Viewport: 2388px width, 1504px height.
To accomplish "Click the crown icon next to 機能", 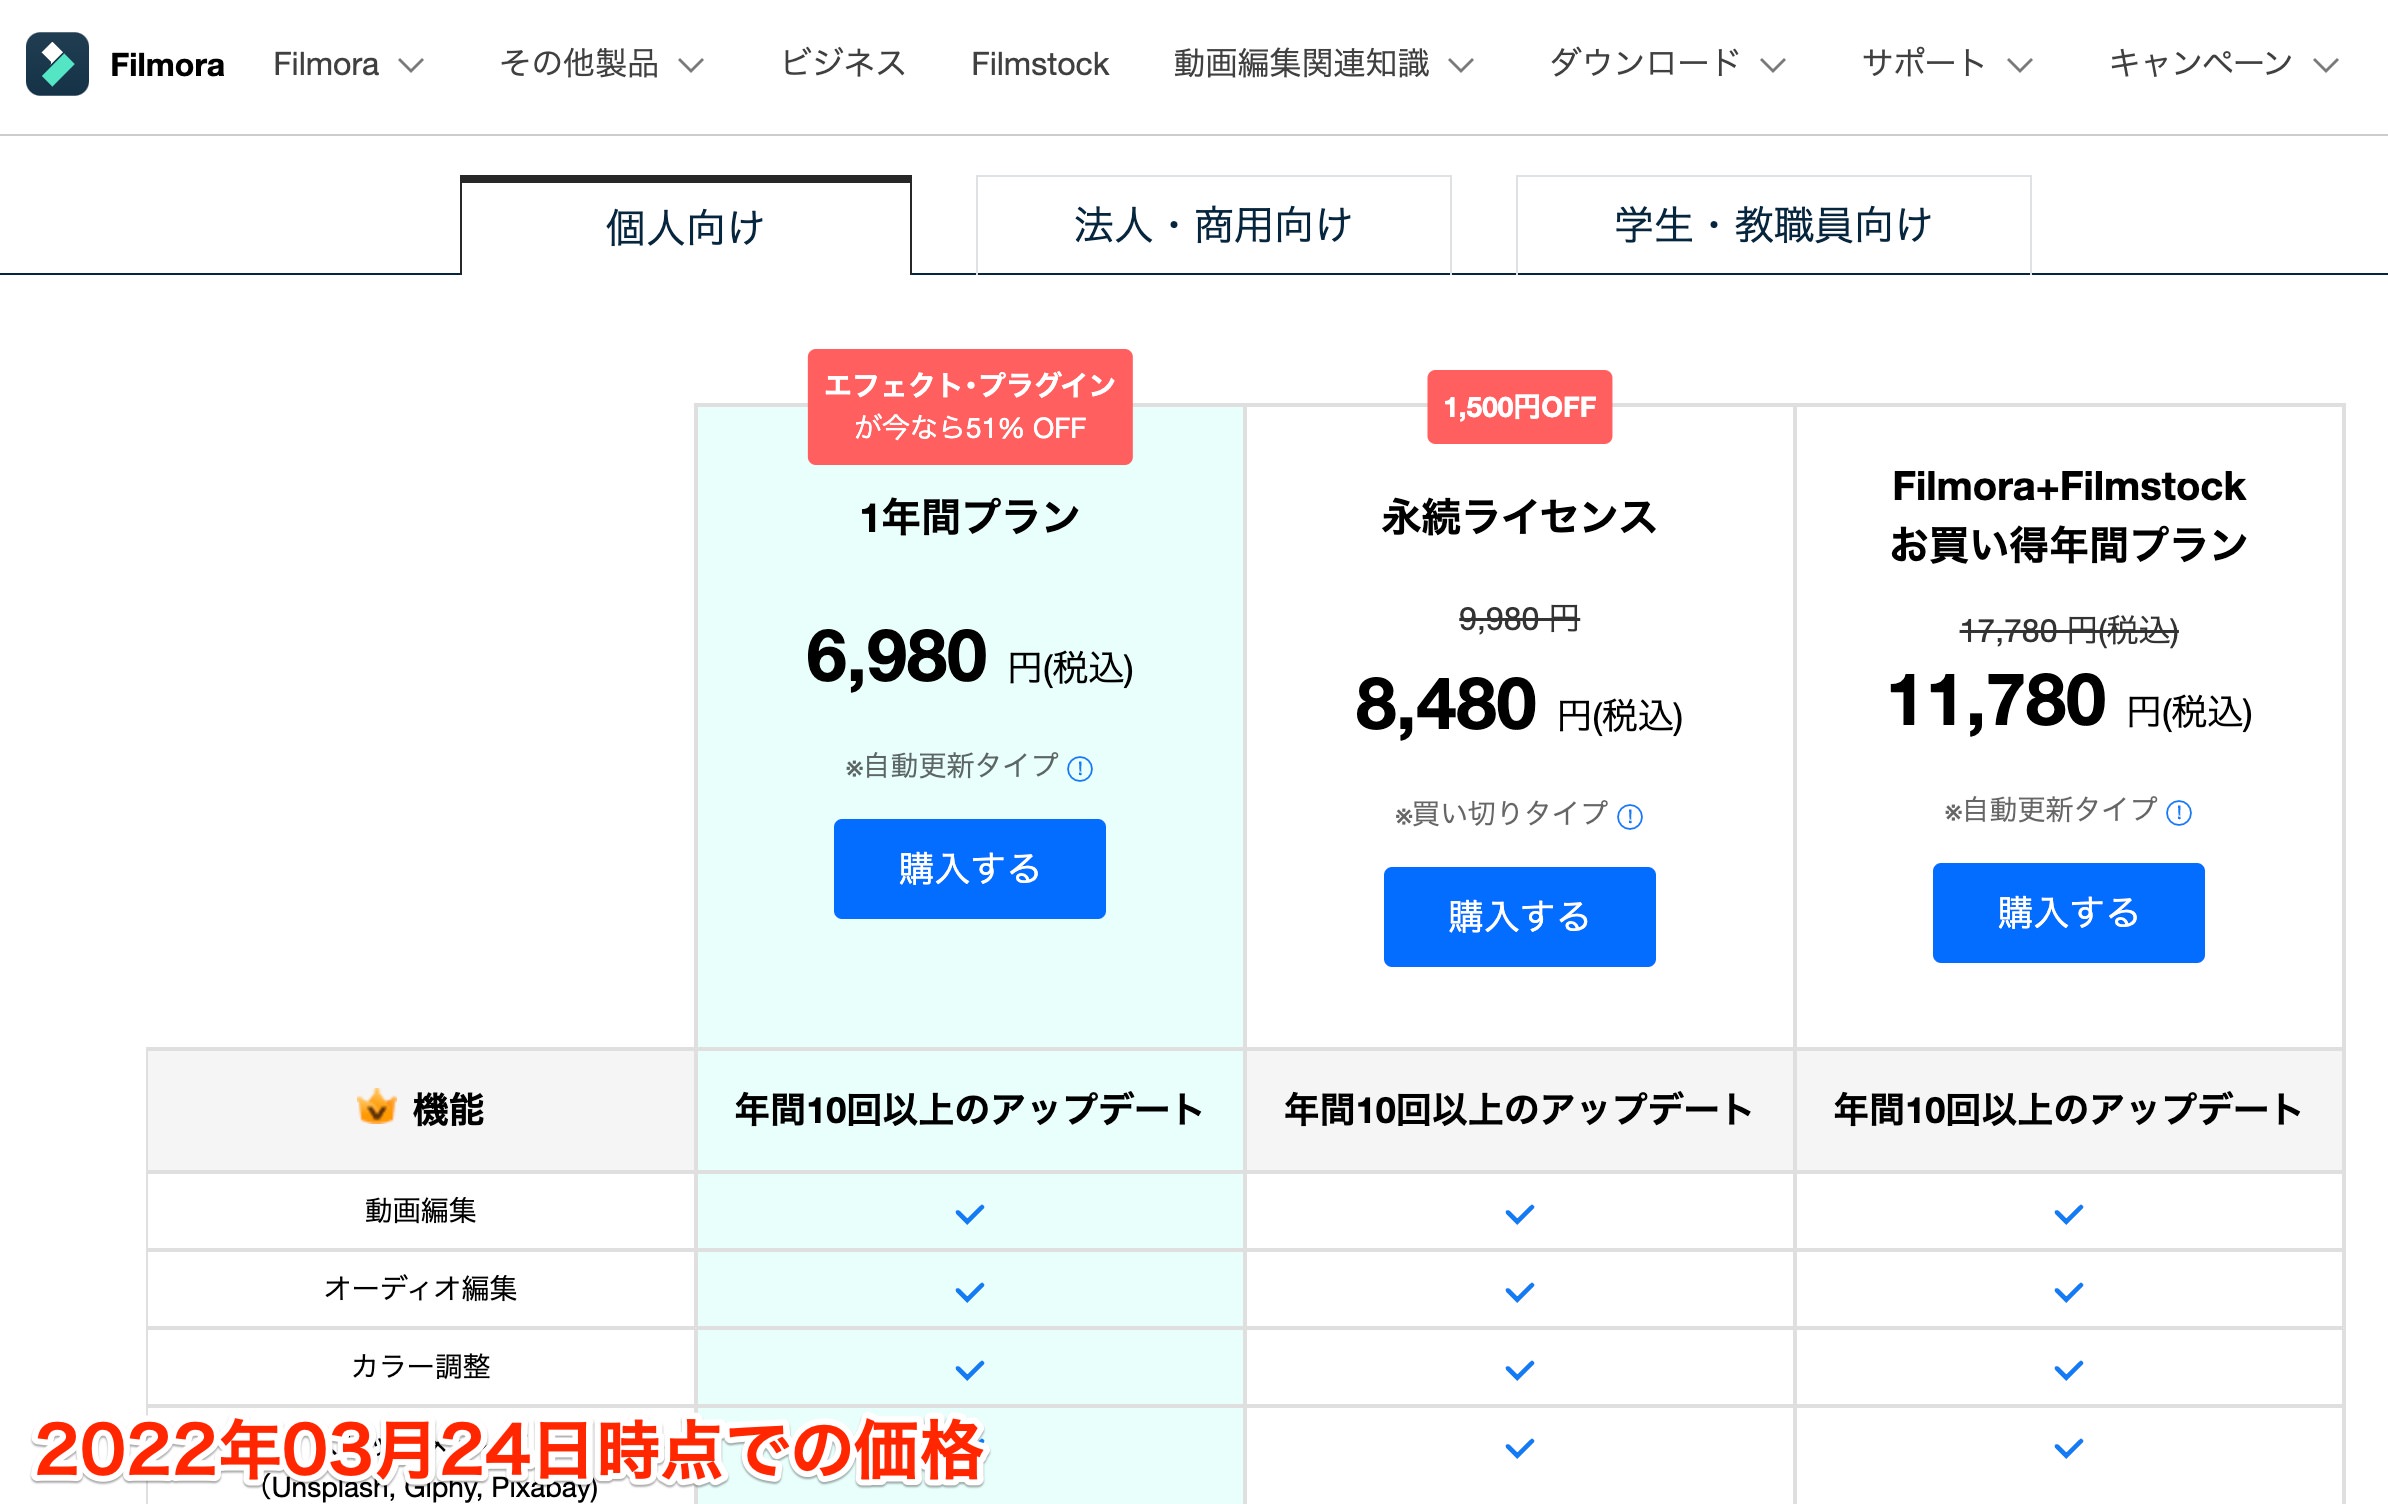I will 376,1107.
